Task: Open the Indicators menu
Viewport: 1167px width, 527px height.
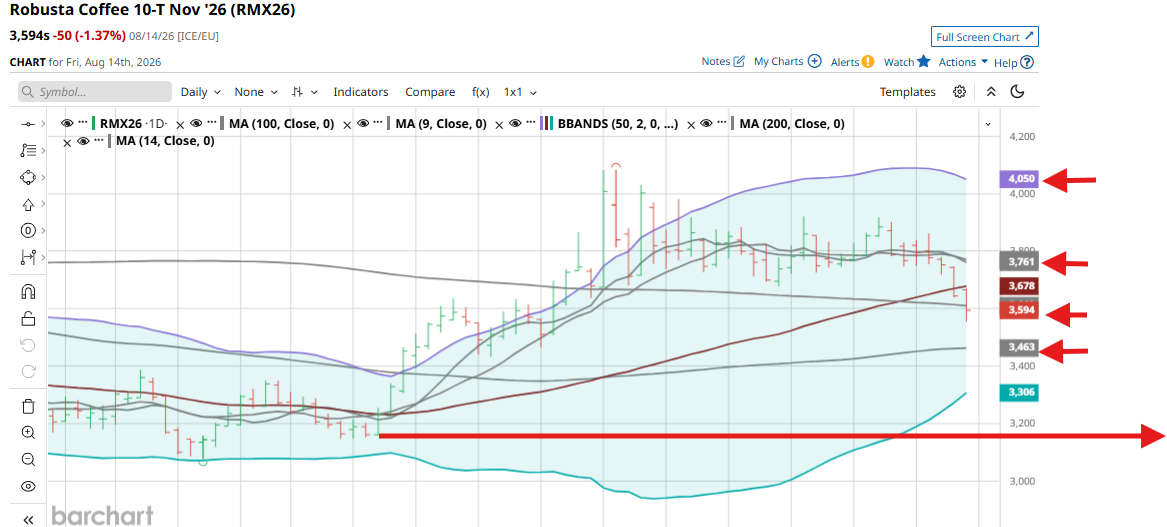Action: (x=361, y=92)
